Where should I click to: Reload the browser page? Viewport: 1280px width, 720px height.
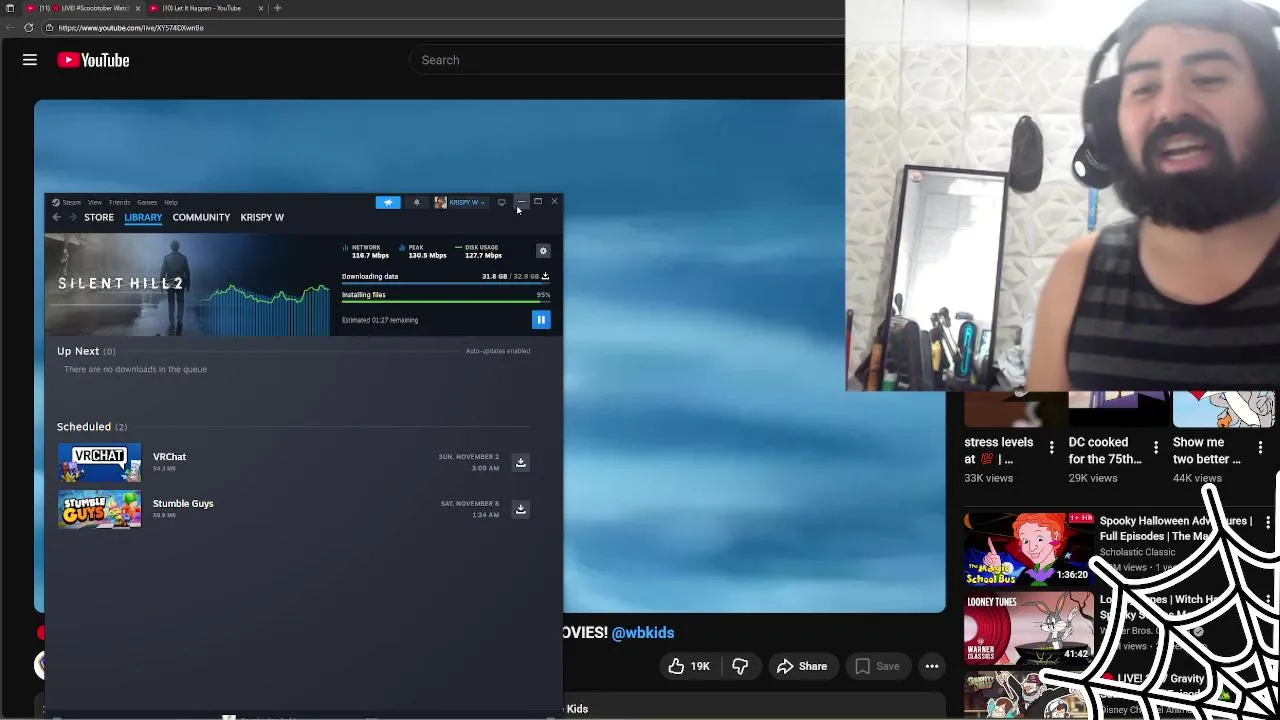click(28, 28)
